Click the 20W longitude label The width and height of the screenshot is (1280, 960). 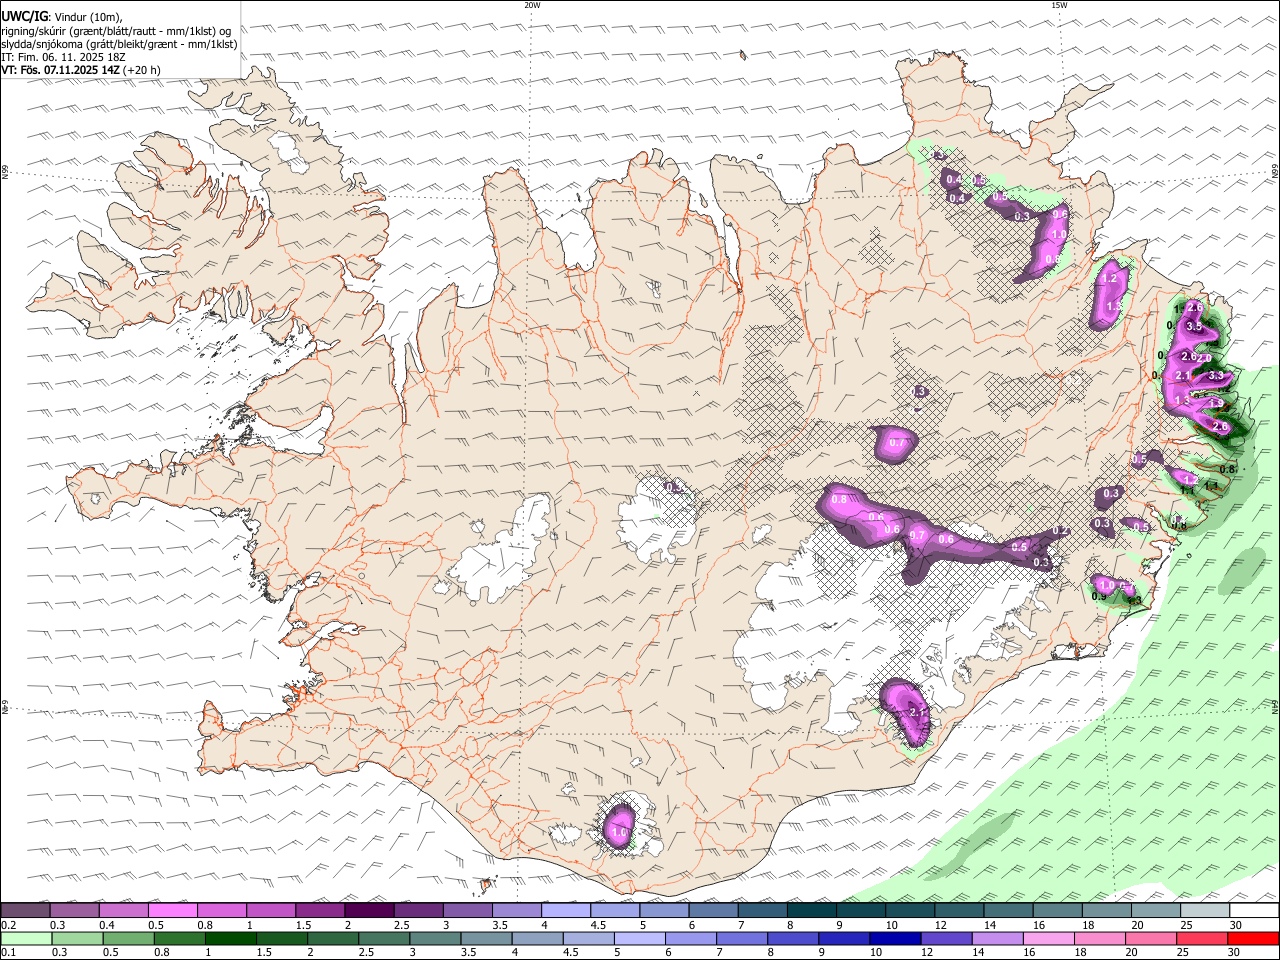pos(532,5)
